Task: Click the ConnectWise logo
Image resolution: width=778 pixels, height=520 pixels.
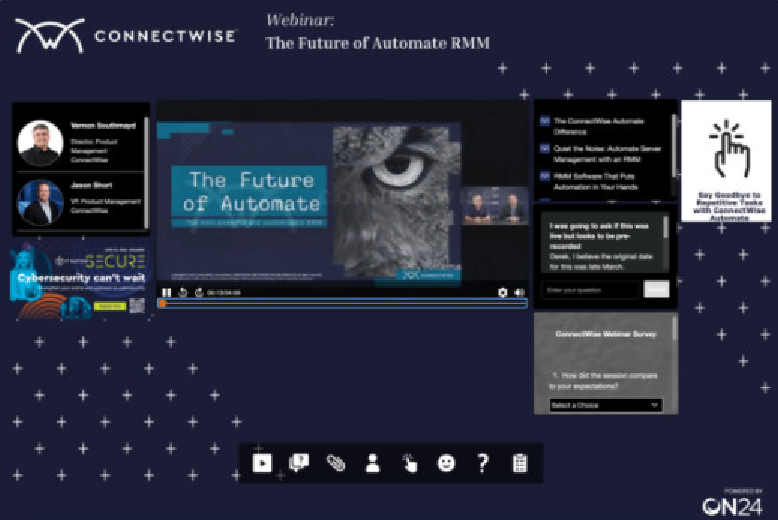Action: tap(126, 36)
